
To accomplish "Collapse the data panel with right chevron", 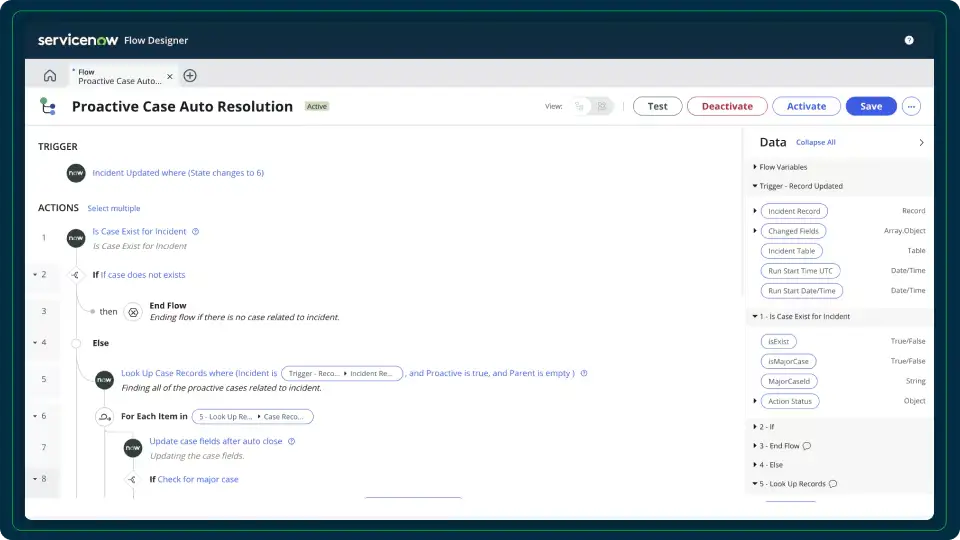I will (921, 143).
